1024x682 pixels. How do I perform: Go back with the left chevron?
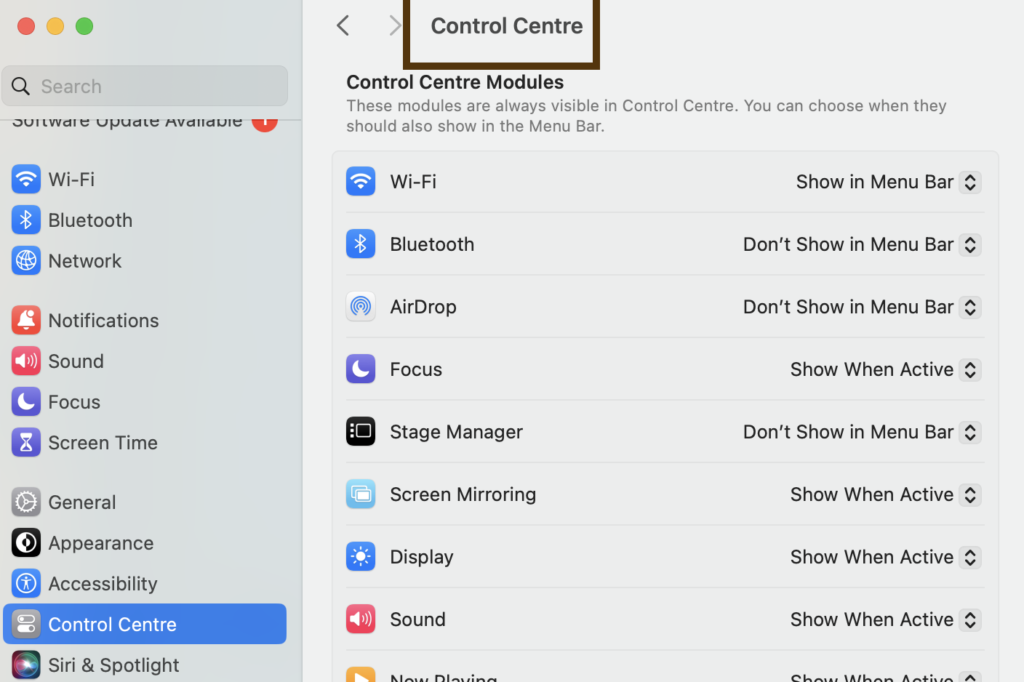[343, 26]
